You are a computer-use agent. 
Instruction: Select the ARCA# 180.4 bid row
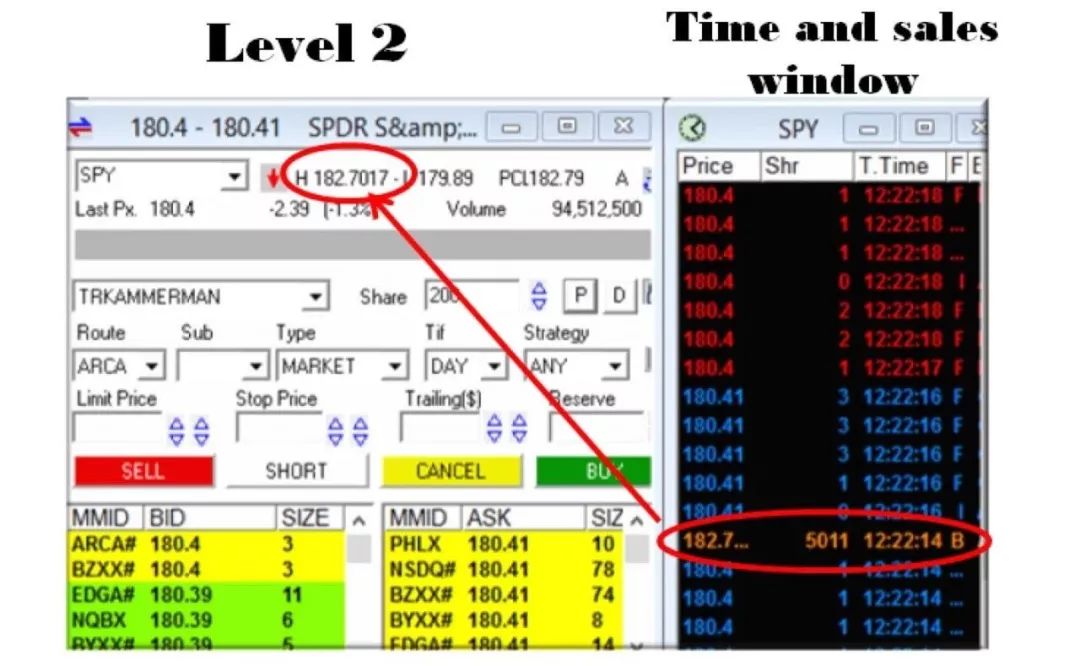pos(206,544)
